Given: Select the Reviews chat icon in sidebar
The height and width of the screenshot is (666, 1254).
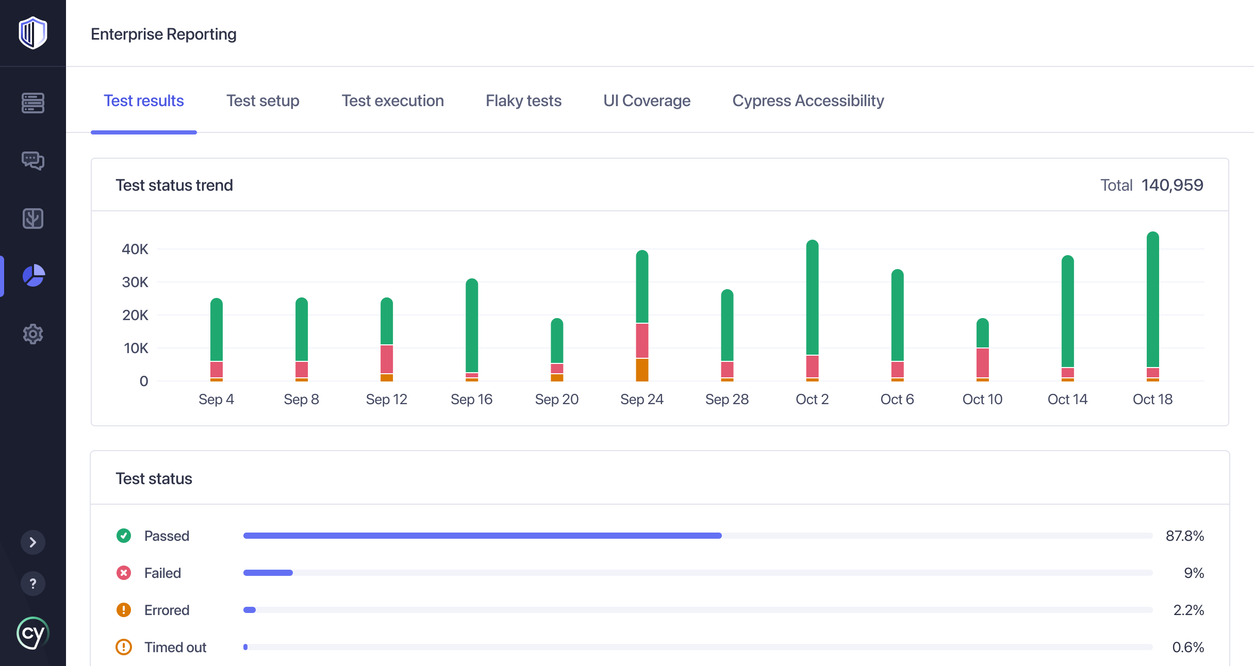Looking at the screenshot, I should click(x=33, y=160).
